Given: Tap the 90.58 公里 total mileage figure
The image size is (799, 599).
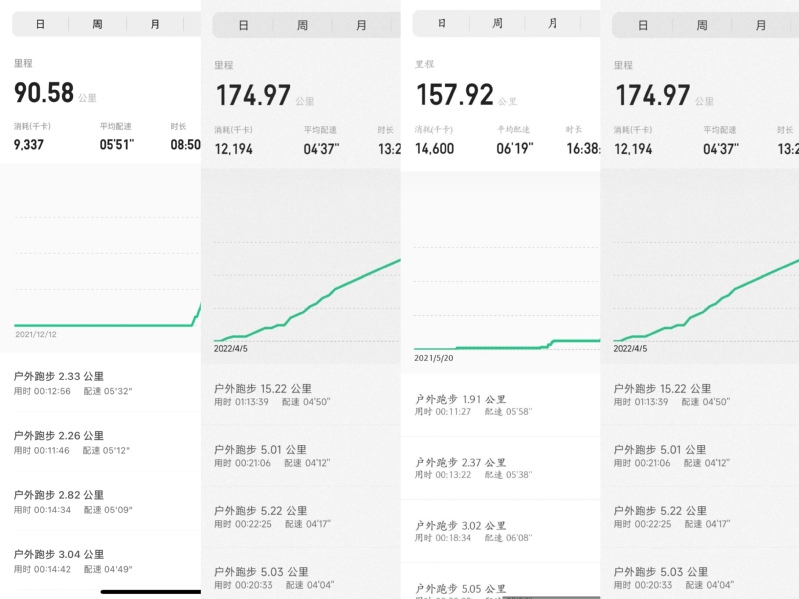Looking at the screenshot, I should pyautogui.click(x=55, y=93).
